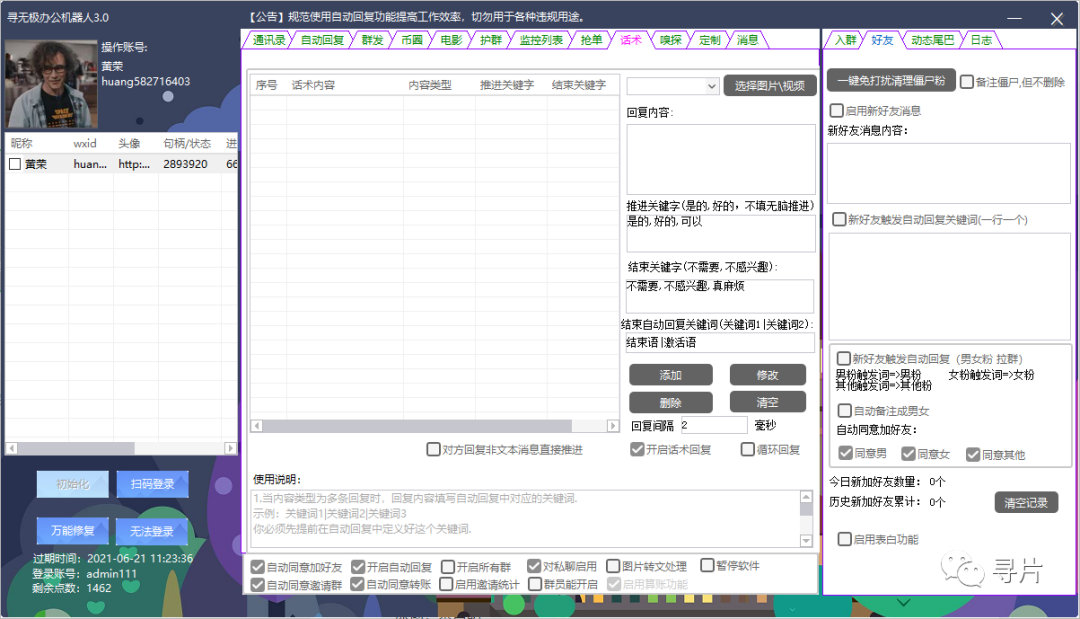Click the operator avatar thumbnail
Image resolution: width=1080 pixels, height=619 pixels.
[x=49, y=83]
